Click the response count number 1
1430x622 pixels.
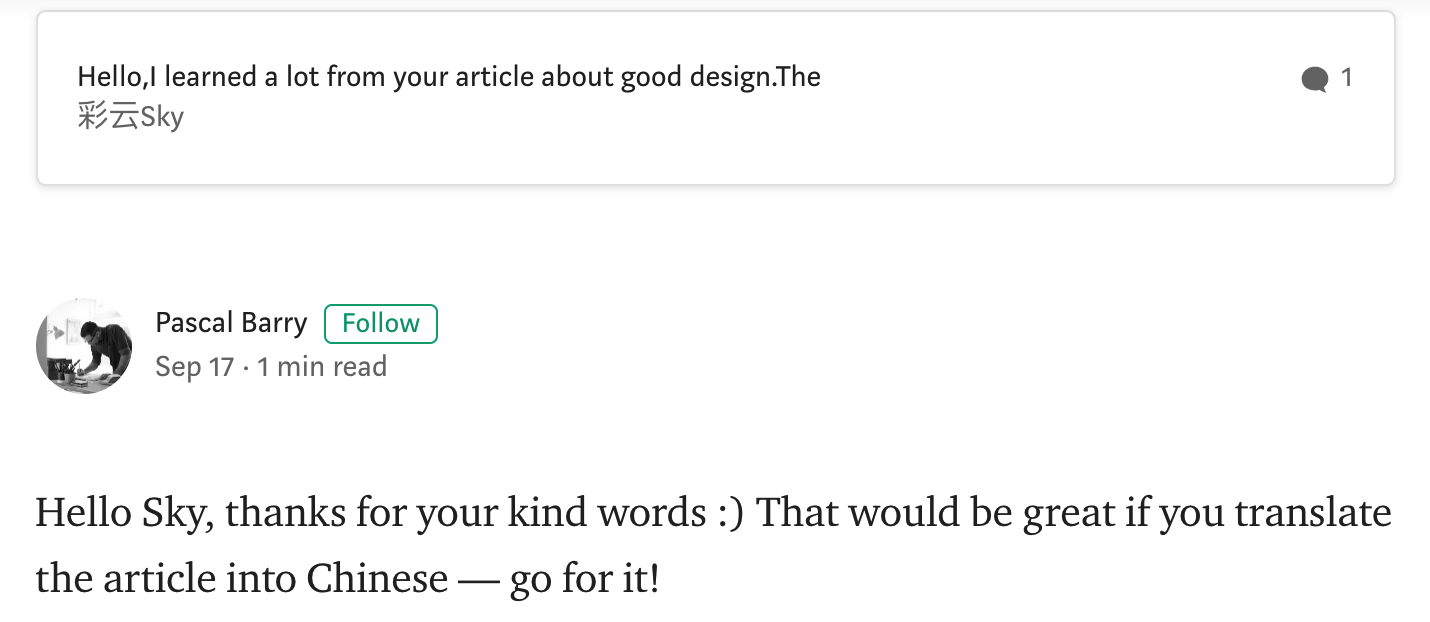coord(1346,78)
